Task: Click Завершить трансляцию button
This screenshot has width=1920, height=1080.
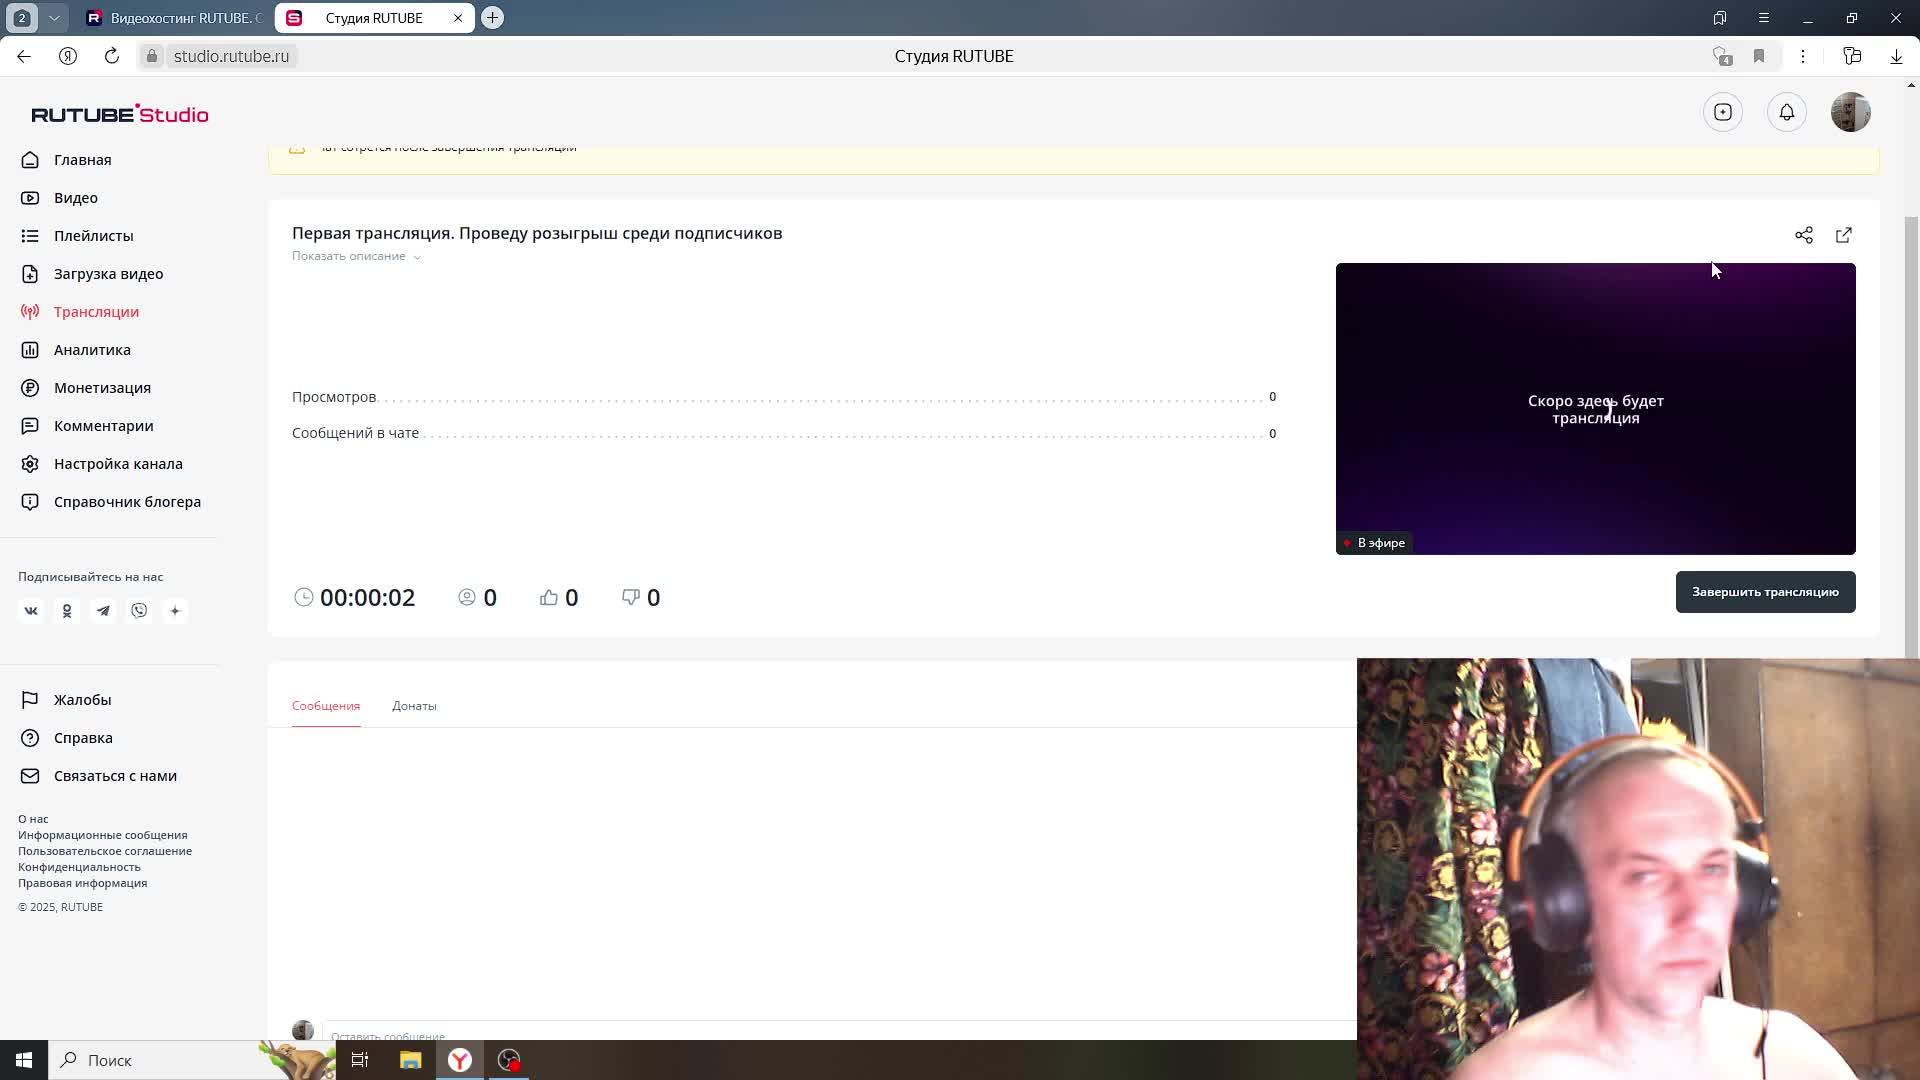Action: [1765, 592]
